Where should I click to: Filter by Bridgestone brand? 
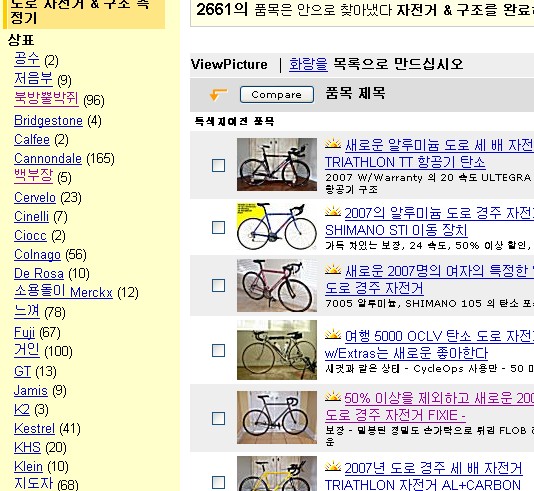(48, 121)
